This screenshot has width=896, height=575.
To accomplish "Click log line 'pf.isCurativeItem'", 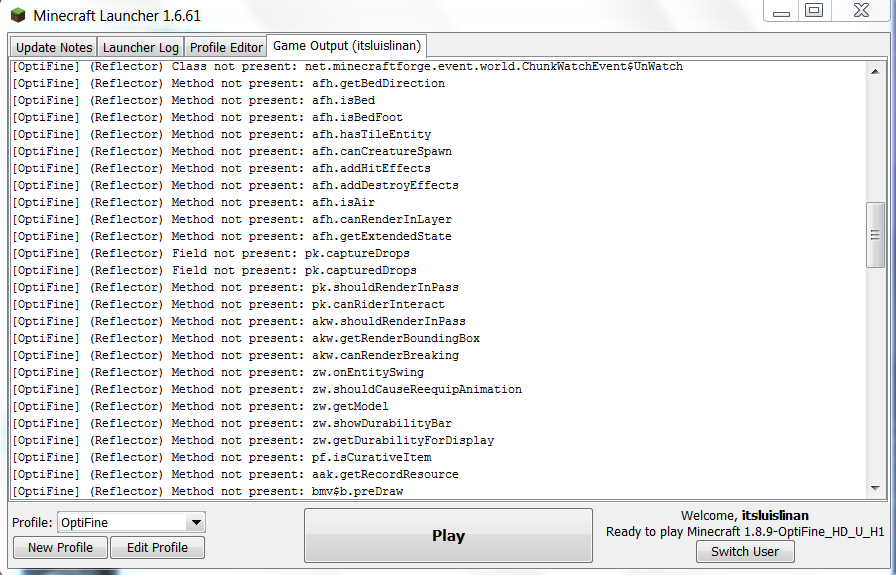I will point(222,457).
